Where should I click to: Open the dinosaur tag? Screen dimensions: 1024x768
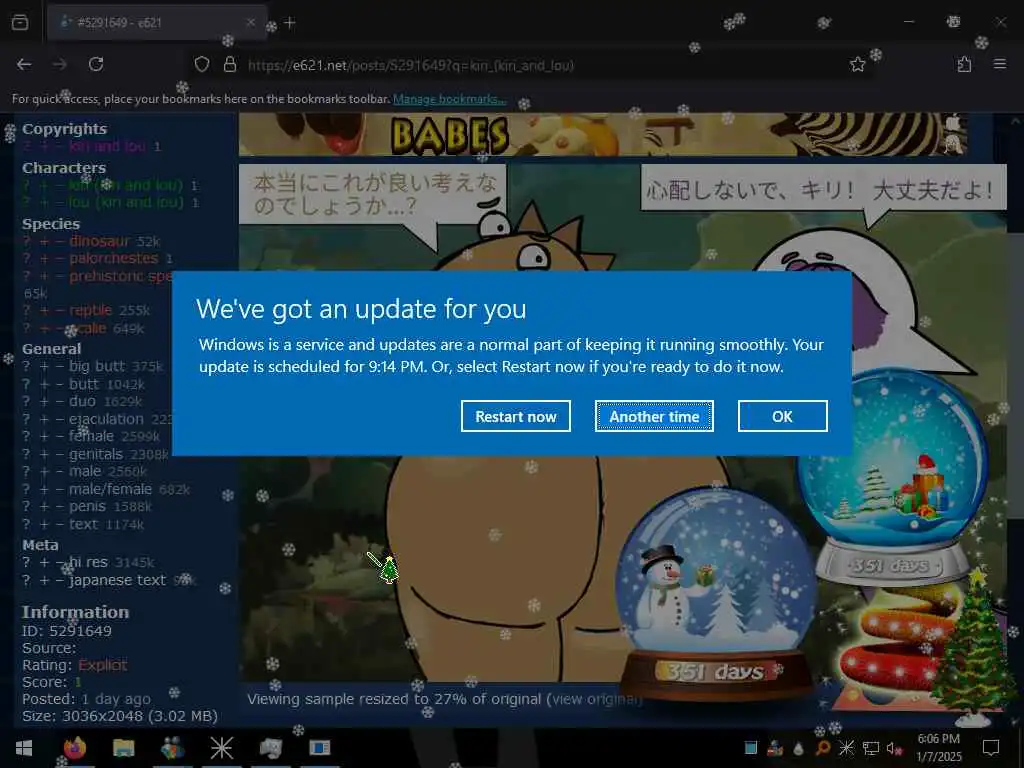[x=99, y=241]
